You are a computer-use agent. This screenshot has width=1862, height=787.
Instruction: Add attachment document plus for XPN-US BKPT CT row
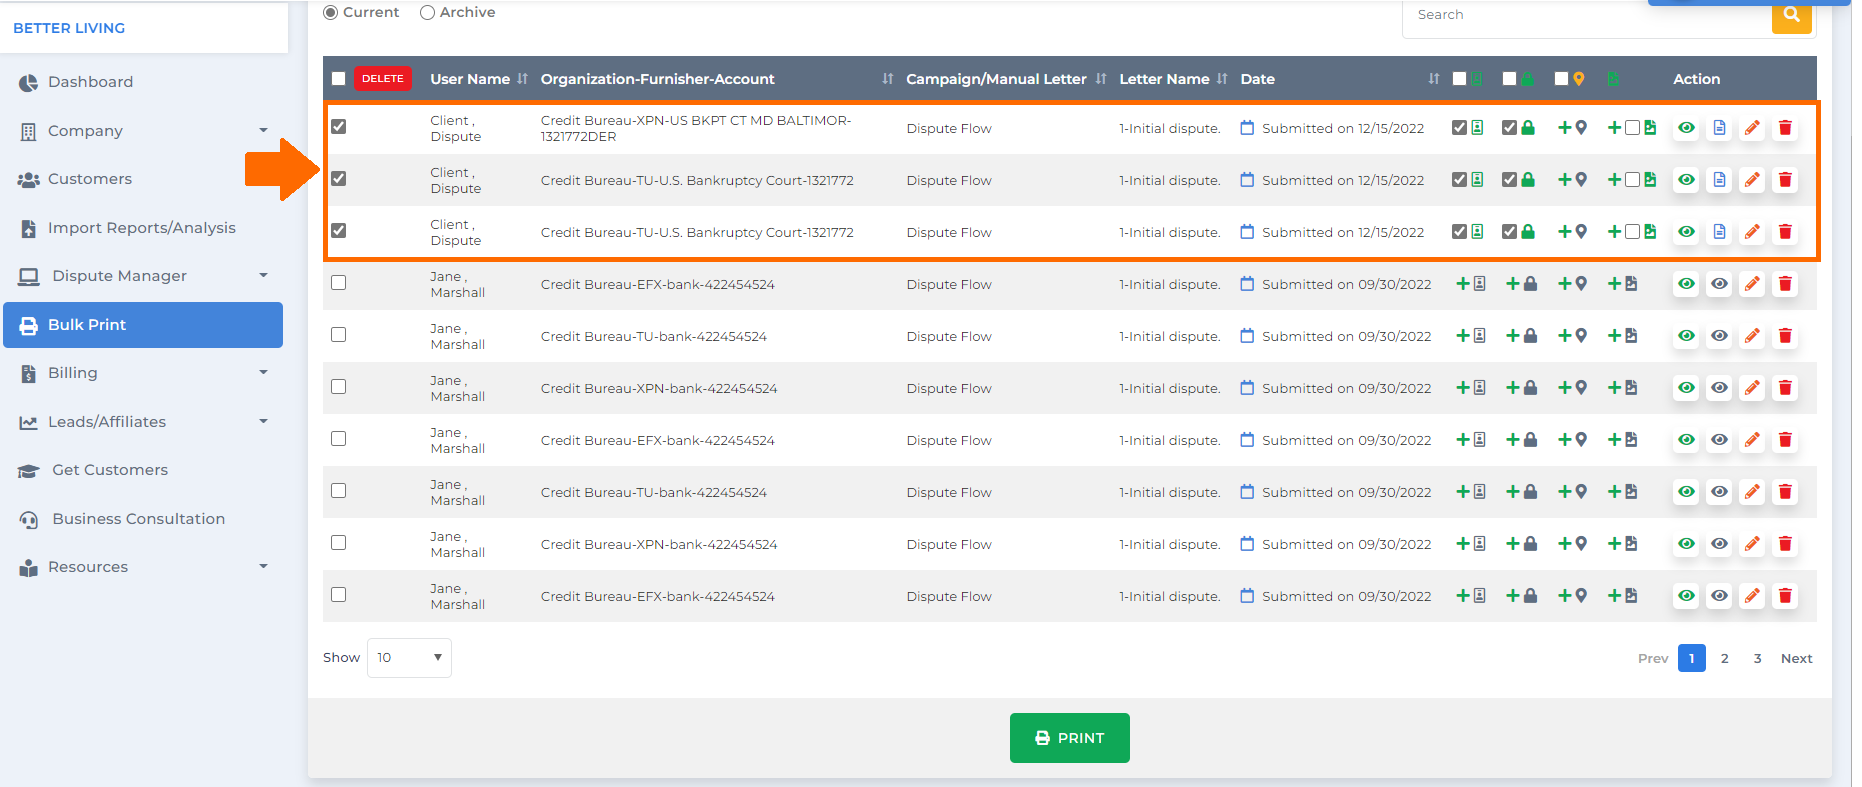pyautogui.click(x=1615, y=128)
